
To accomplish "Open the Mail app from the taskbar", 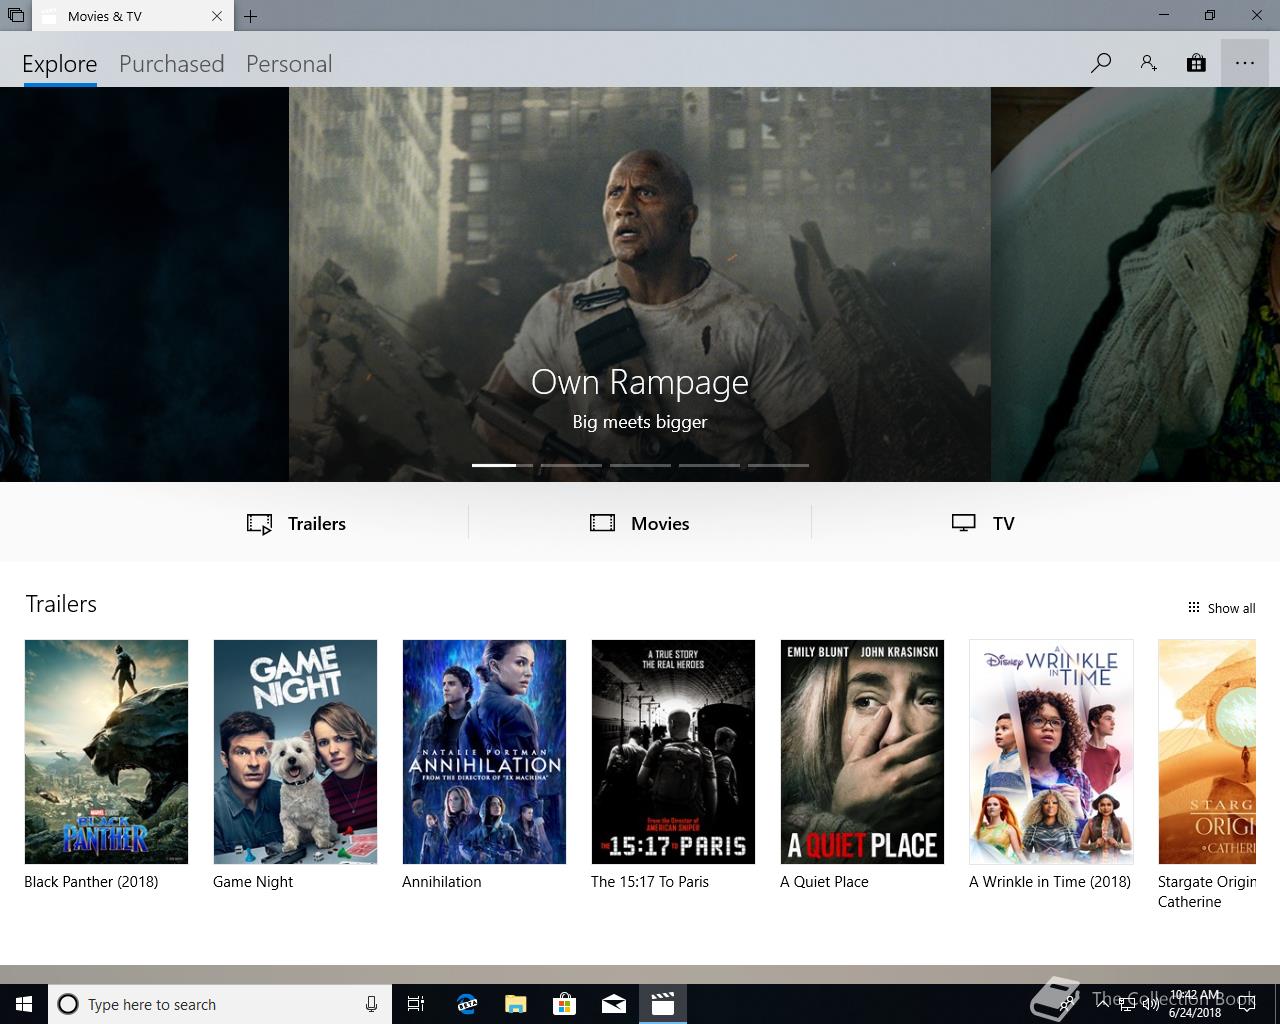I will [613, 1004].
